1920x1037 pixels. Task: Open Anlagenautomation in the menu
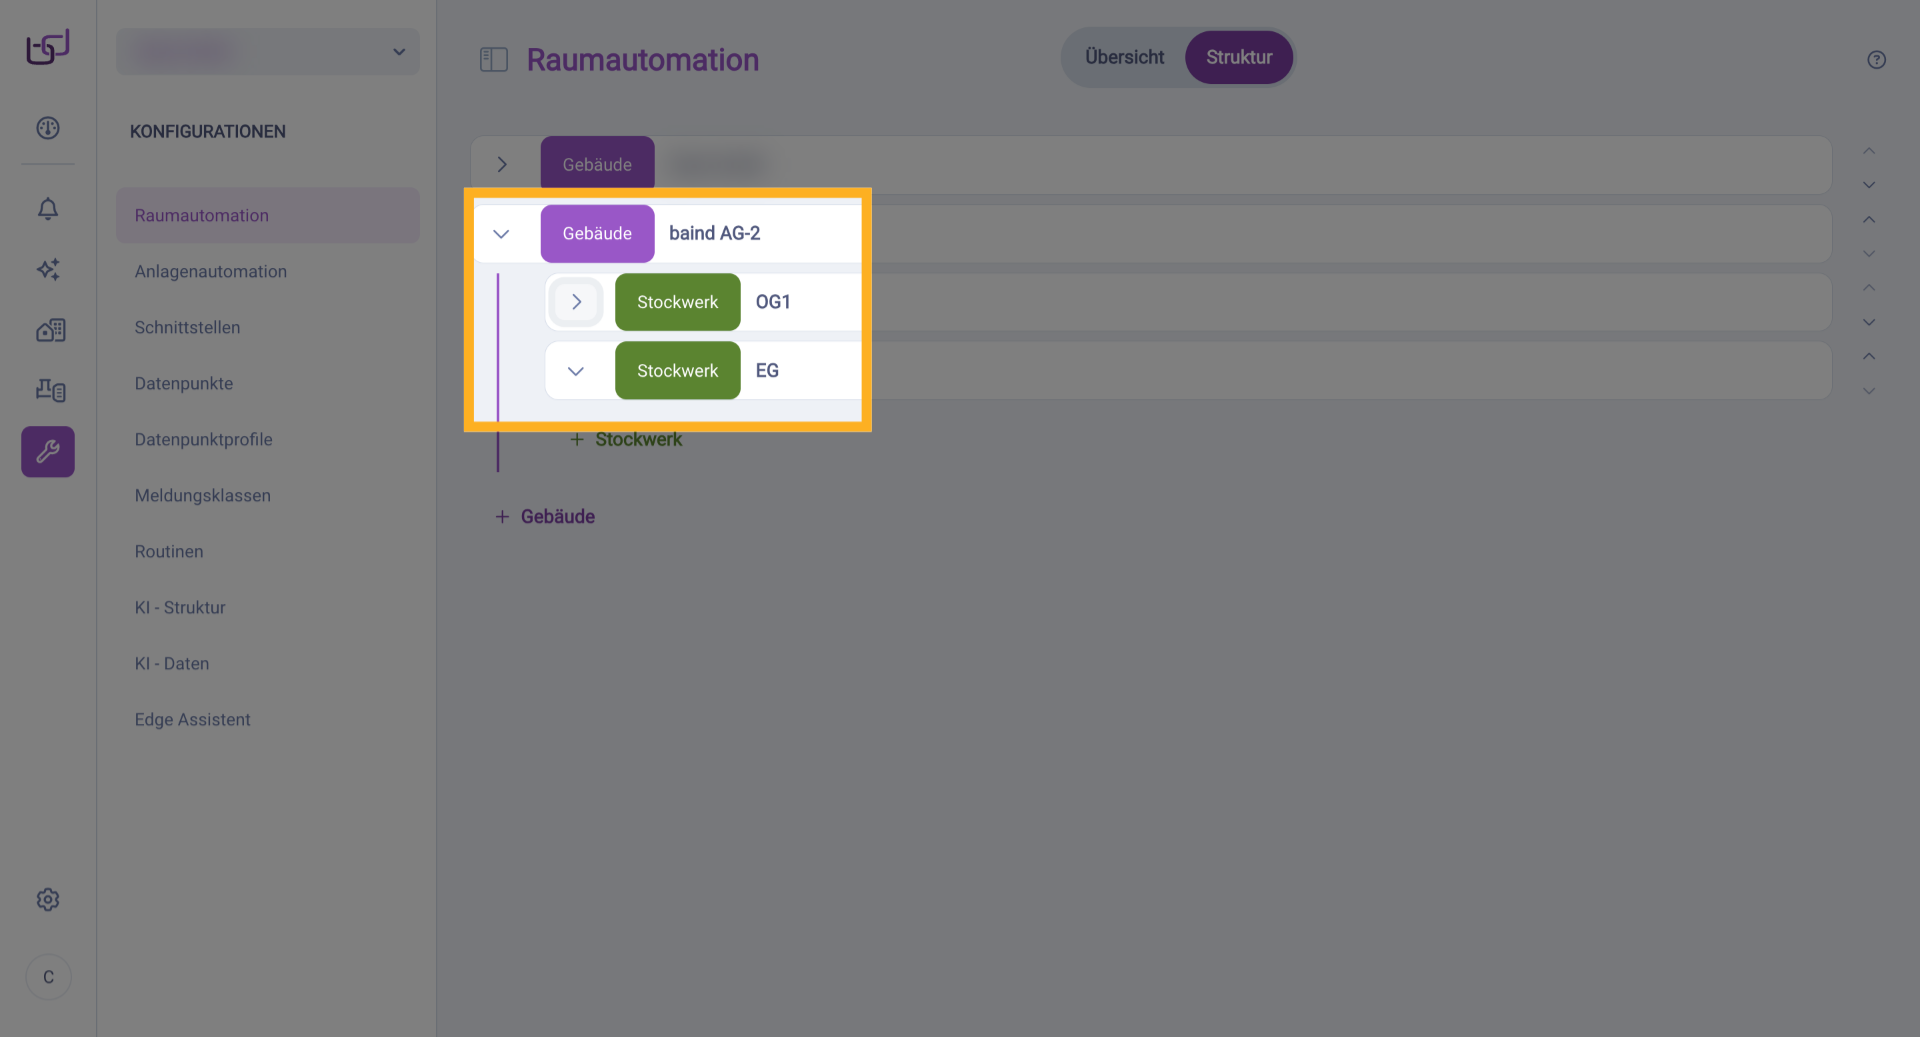click(x=211, y=272)
